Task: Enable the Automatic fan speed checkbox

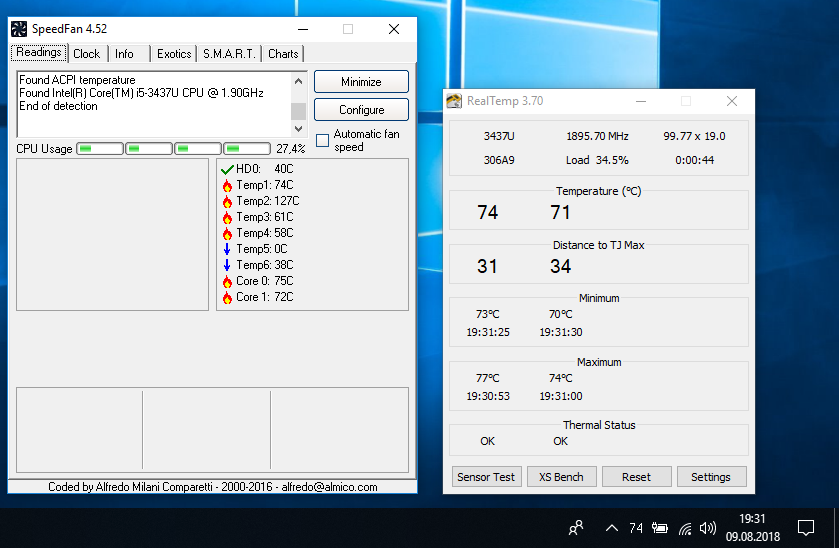Action: click(x=323, y=141)
